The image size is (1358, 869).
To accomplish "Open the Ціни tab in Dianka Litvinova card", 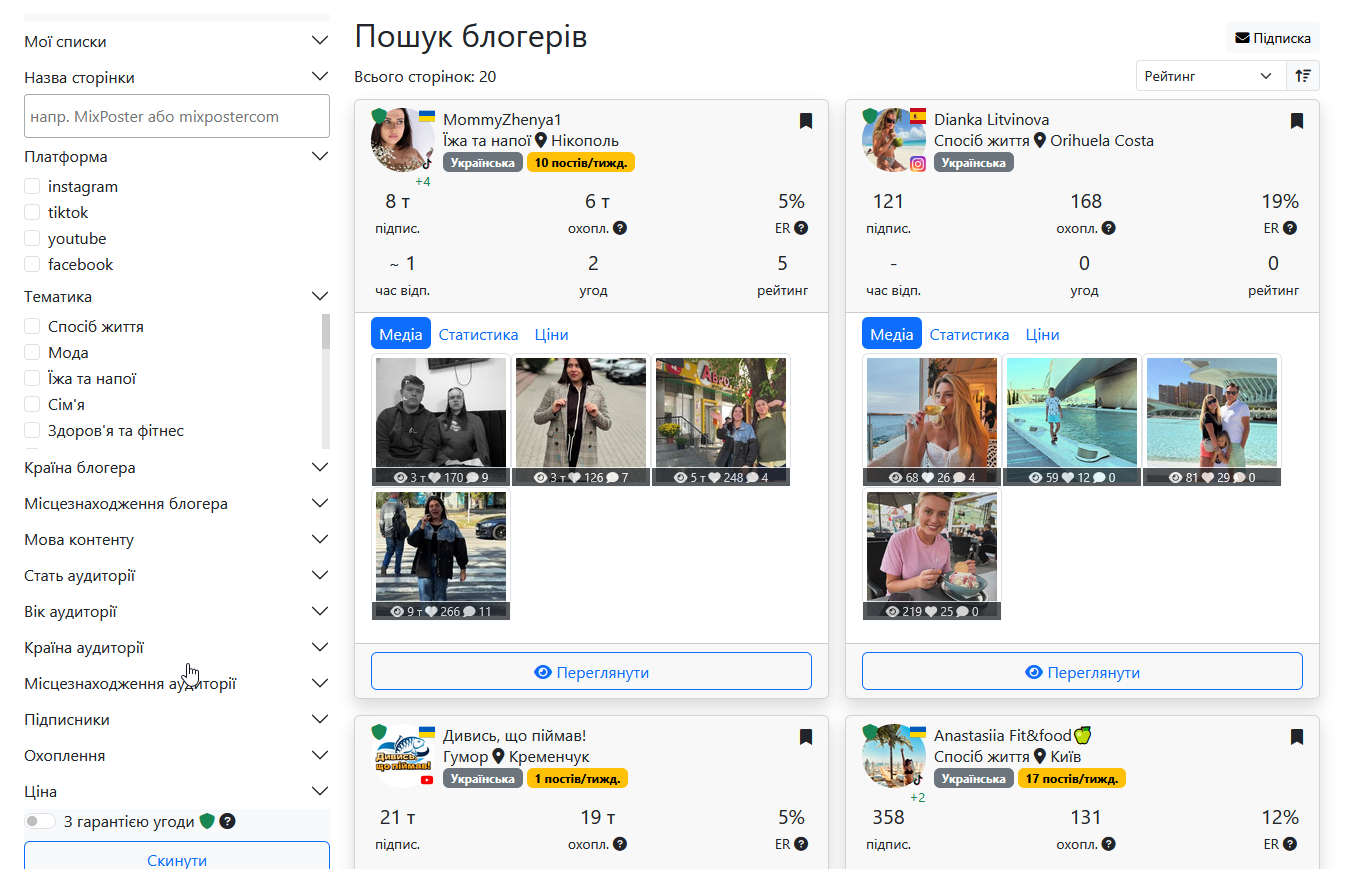I will (1042, 335).
